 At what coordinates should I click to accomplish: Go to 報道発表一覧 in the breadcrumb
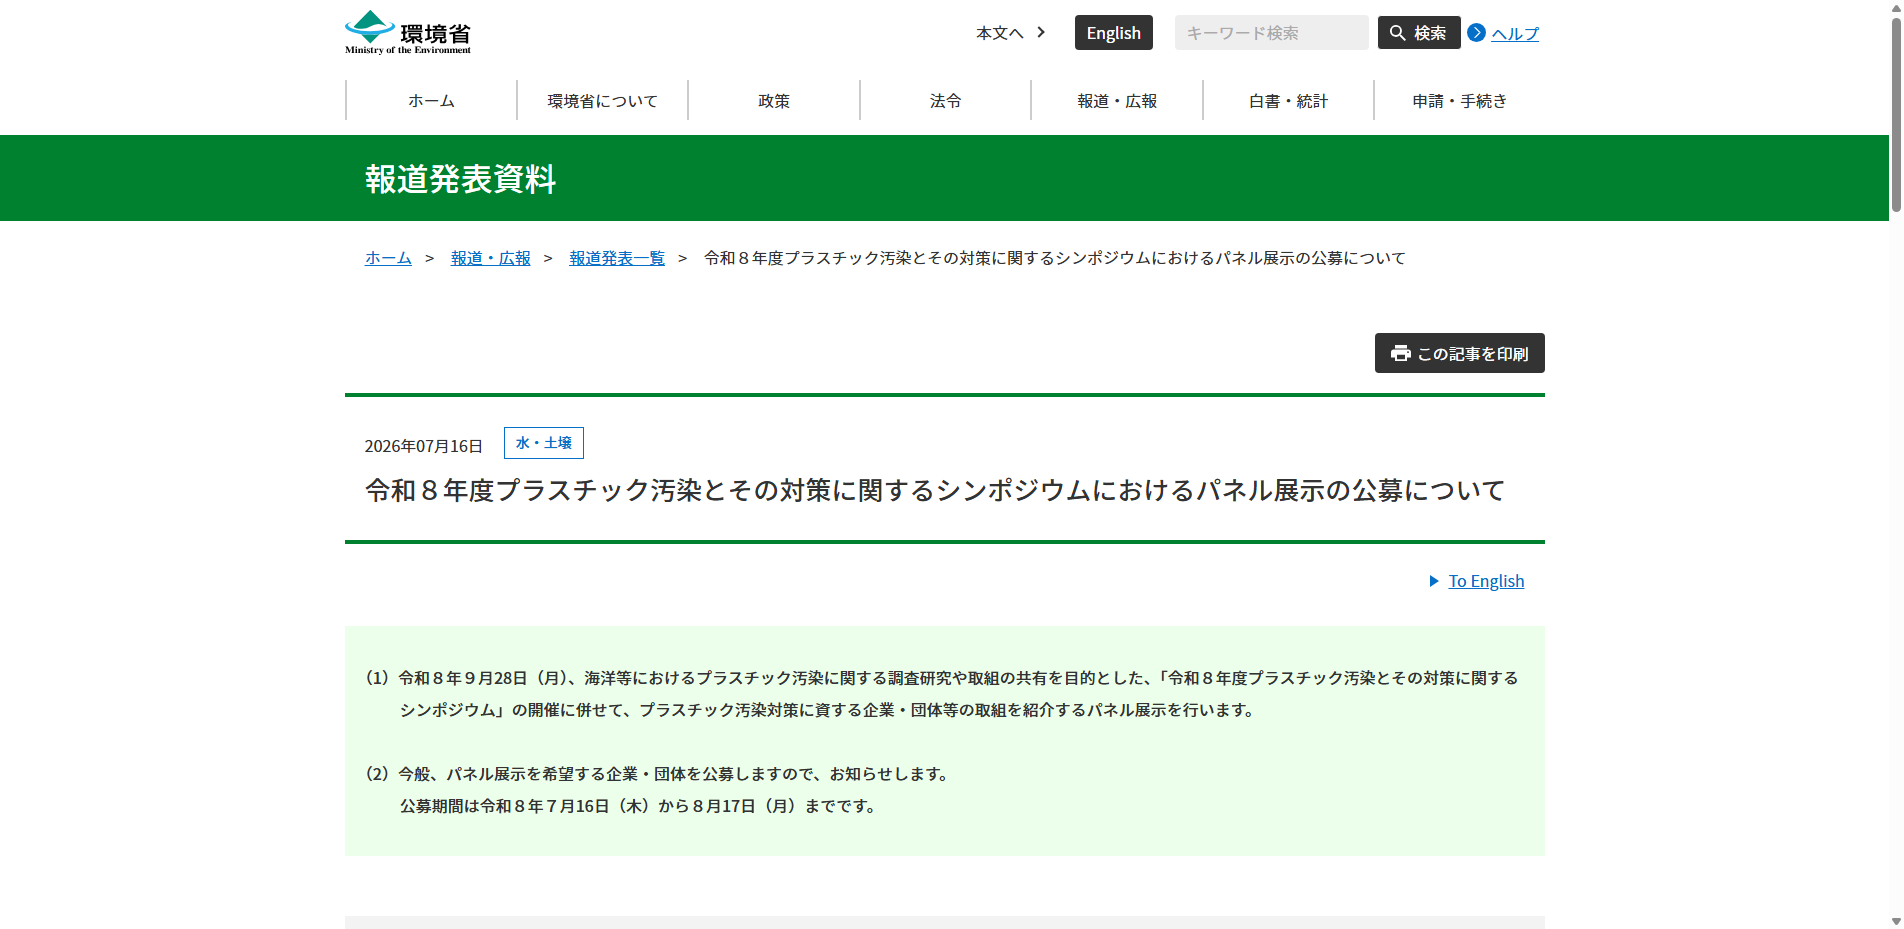click(617, 258)
